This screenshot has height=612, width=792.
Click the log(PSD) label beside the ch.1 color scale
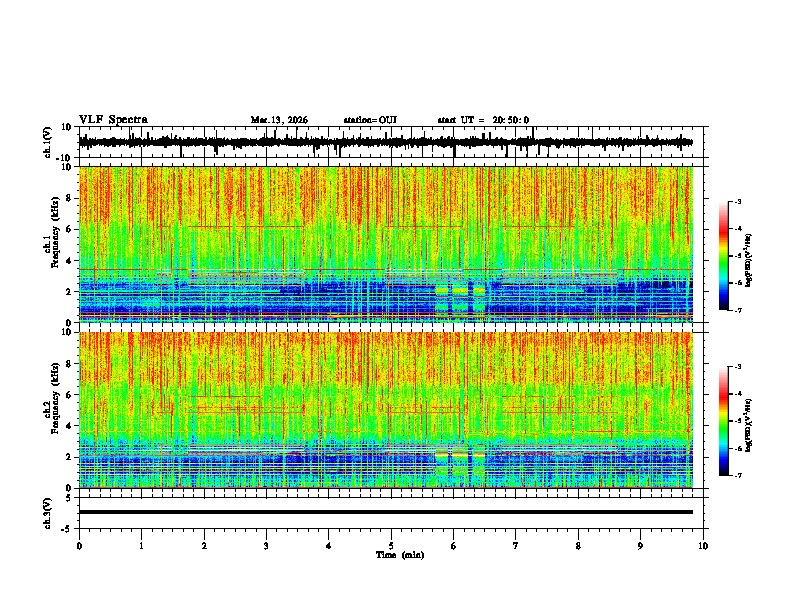point(749,260)
